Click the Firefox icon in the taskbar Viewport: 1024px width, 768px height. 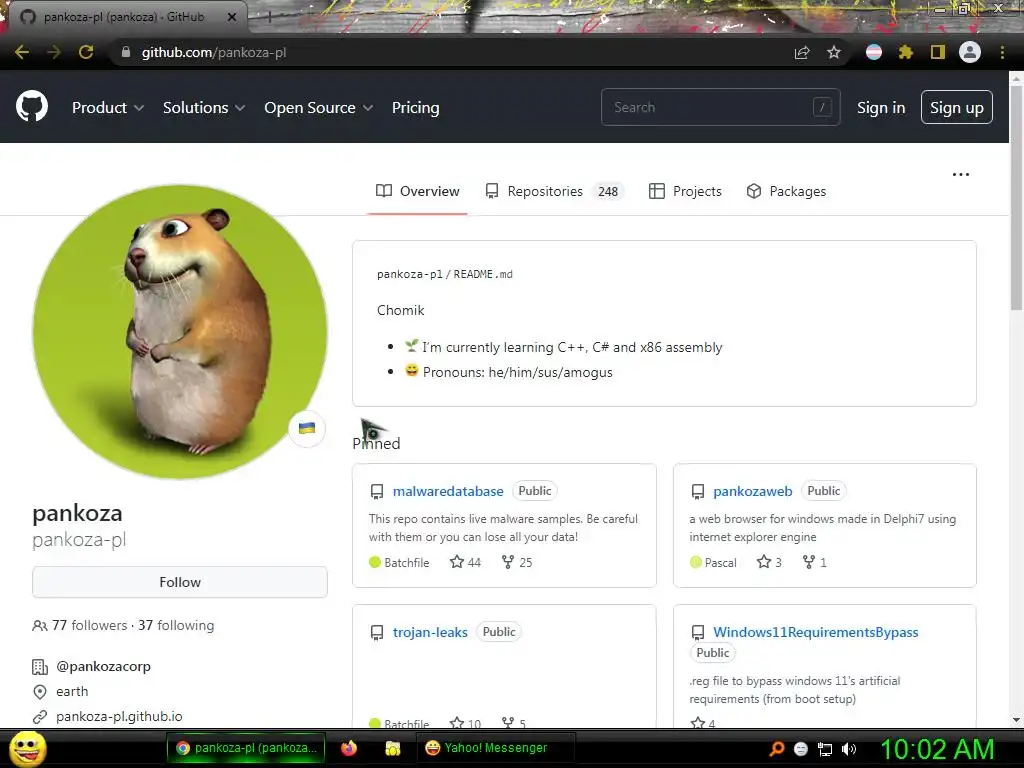(349, 748)
